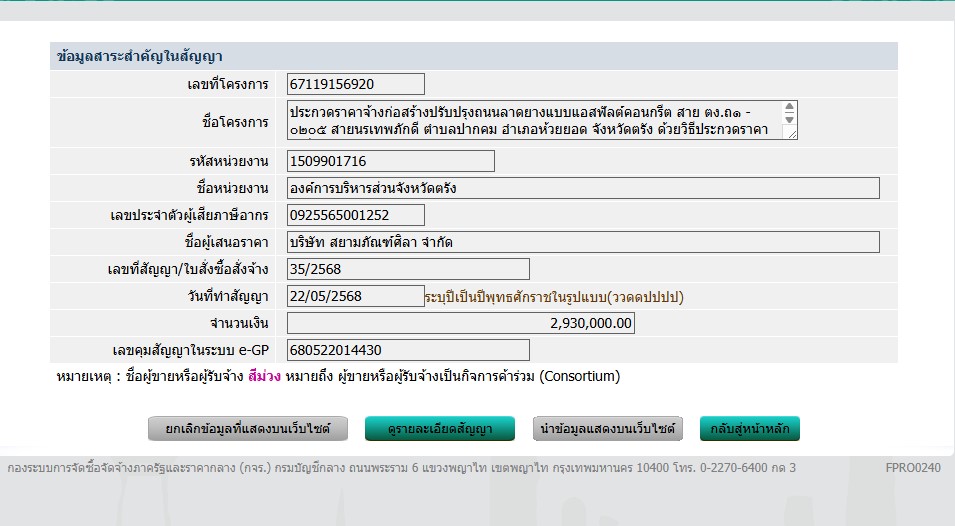Select the amount field 2,930,000.00
The height and width of the screenshot is (526, 955).
tap(460, 323)
